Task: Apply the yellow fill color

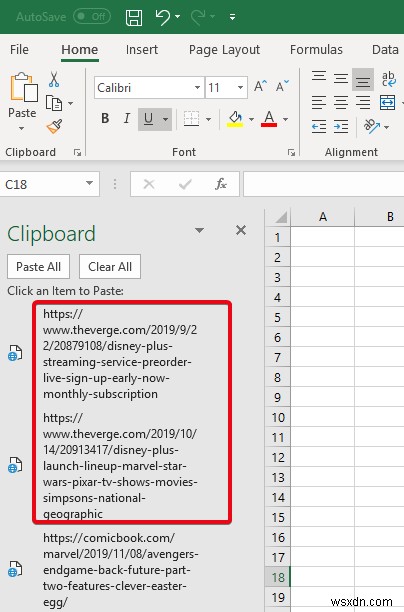Action: point(235,119)
